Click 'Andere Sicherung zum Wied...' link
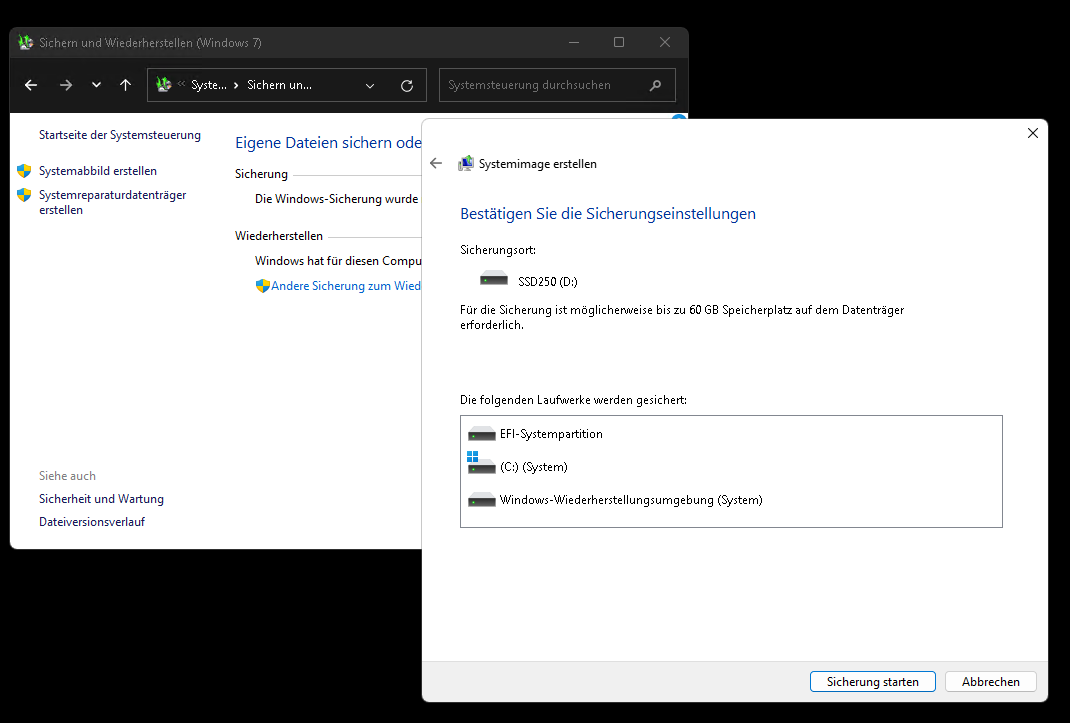1070x723 pixels. pos(345,285)
